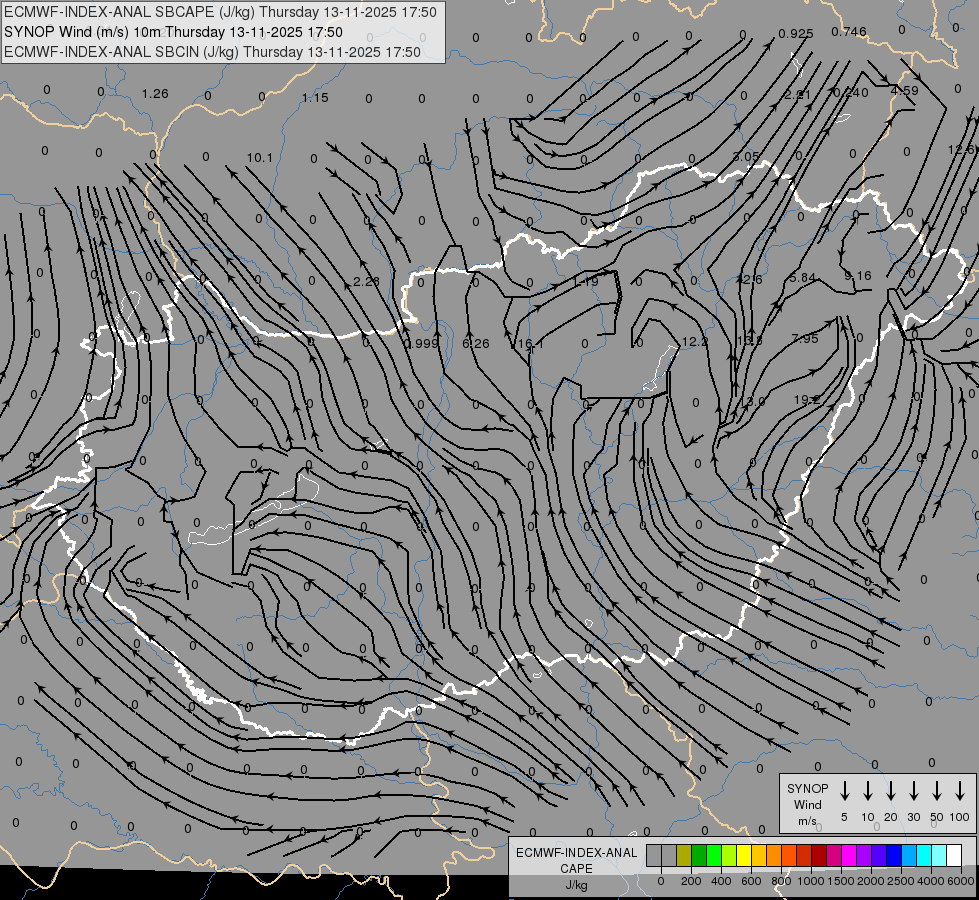Click the wind arrow above the 5 m/s label

point(845,791)
